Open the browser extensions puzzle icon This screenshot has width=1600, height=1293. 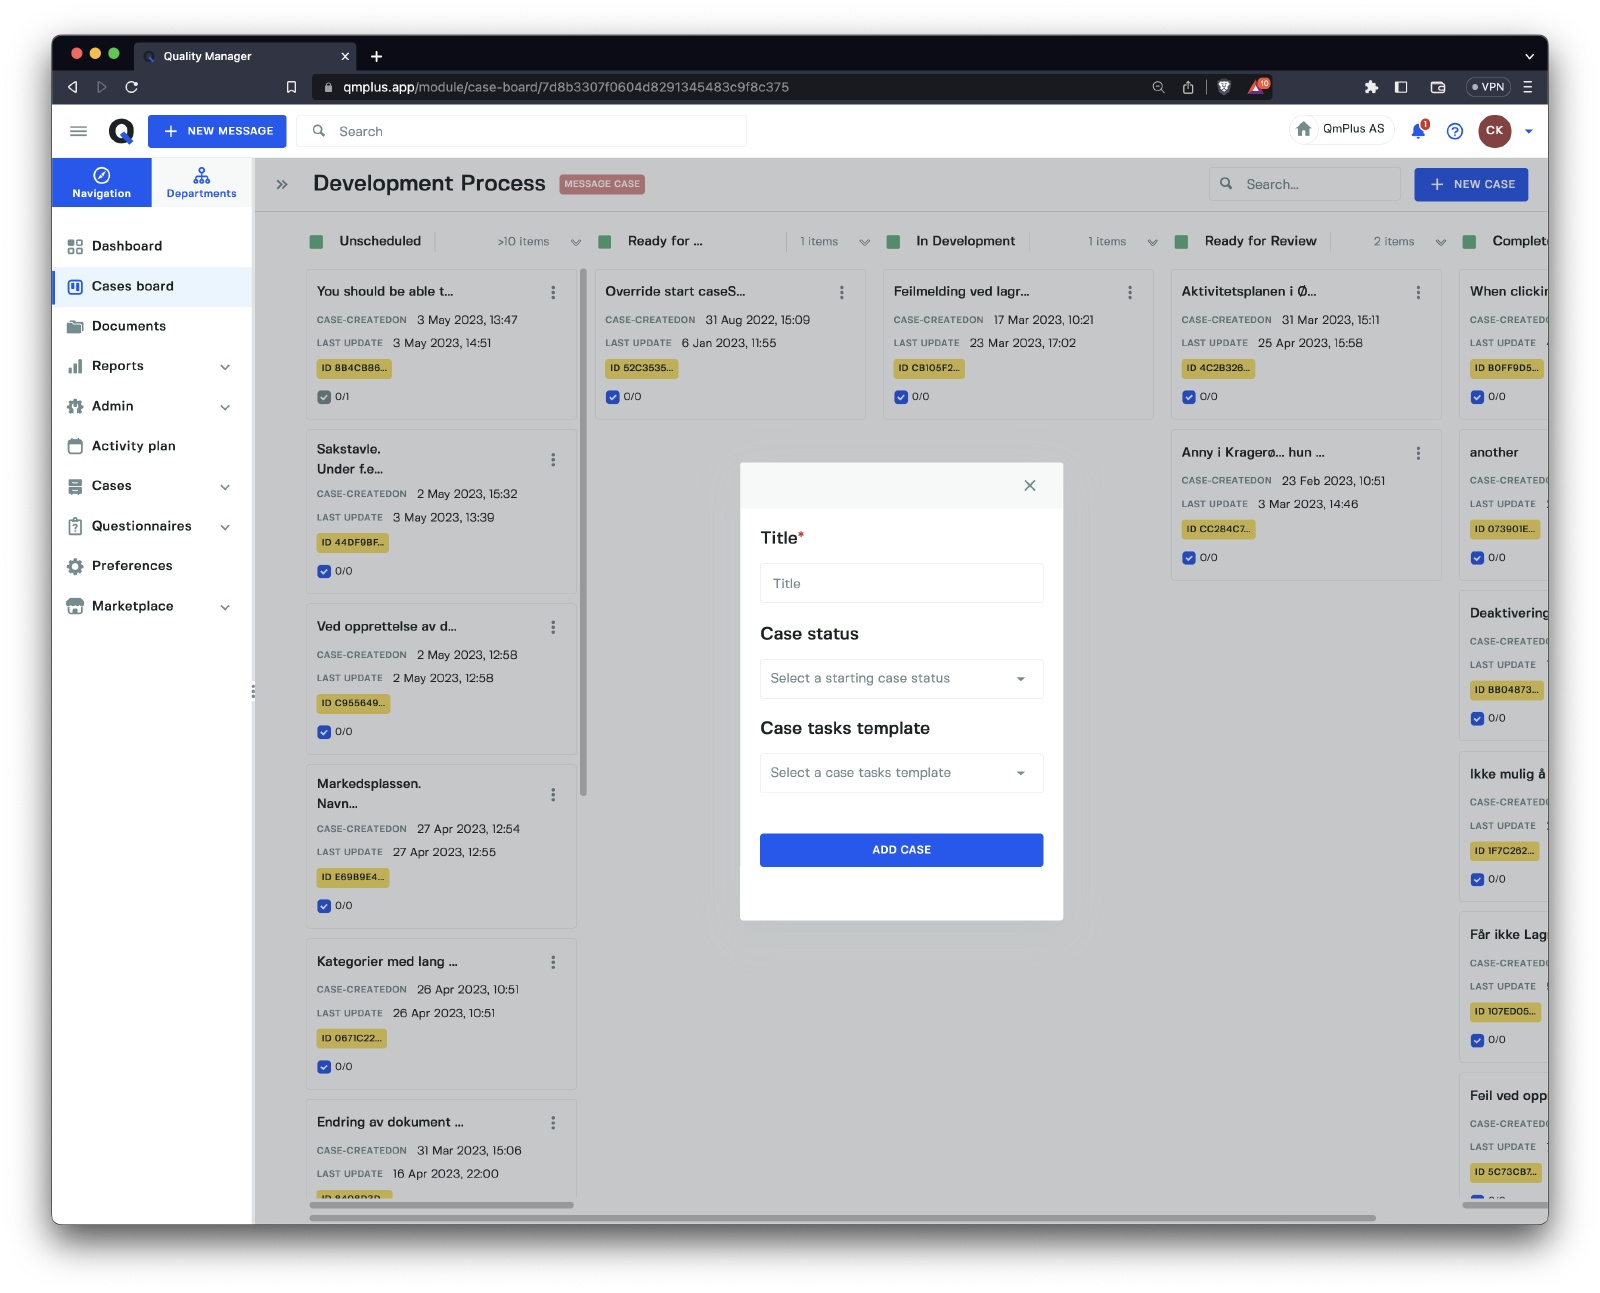pyautogui.click(x=1371, y=87)
